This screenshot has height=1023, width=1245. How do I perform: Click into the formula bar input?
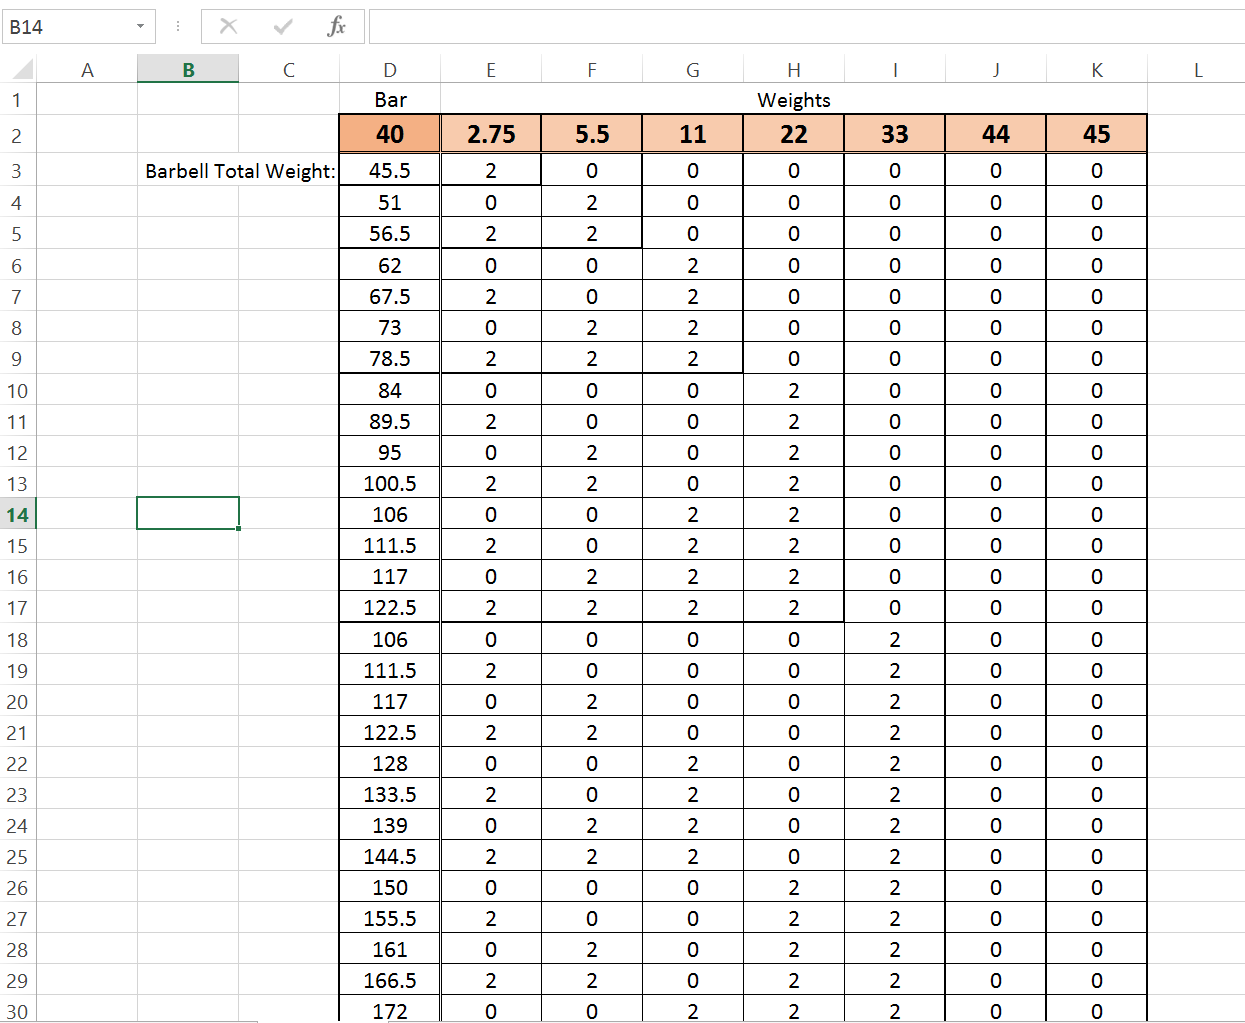point(800,27)
